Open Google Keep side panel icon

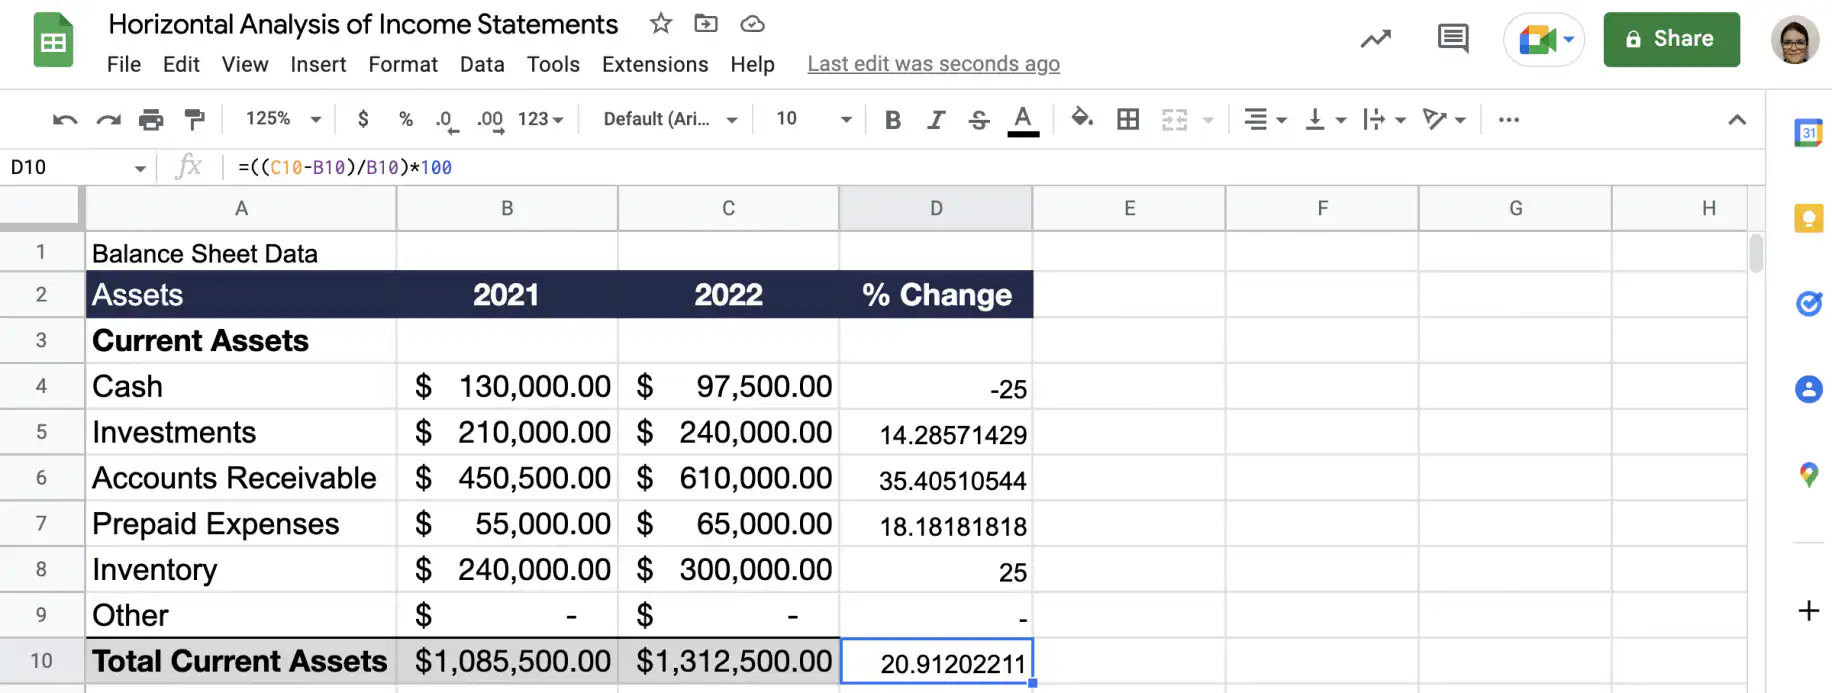[1808, 218]
